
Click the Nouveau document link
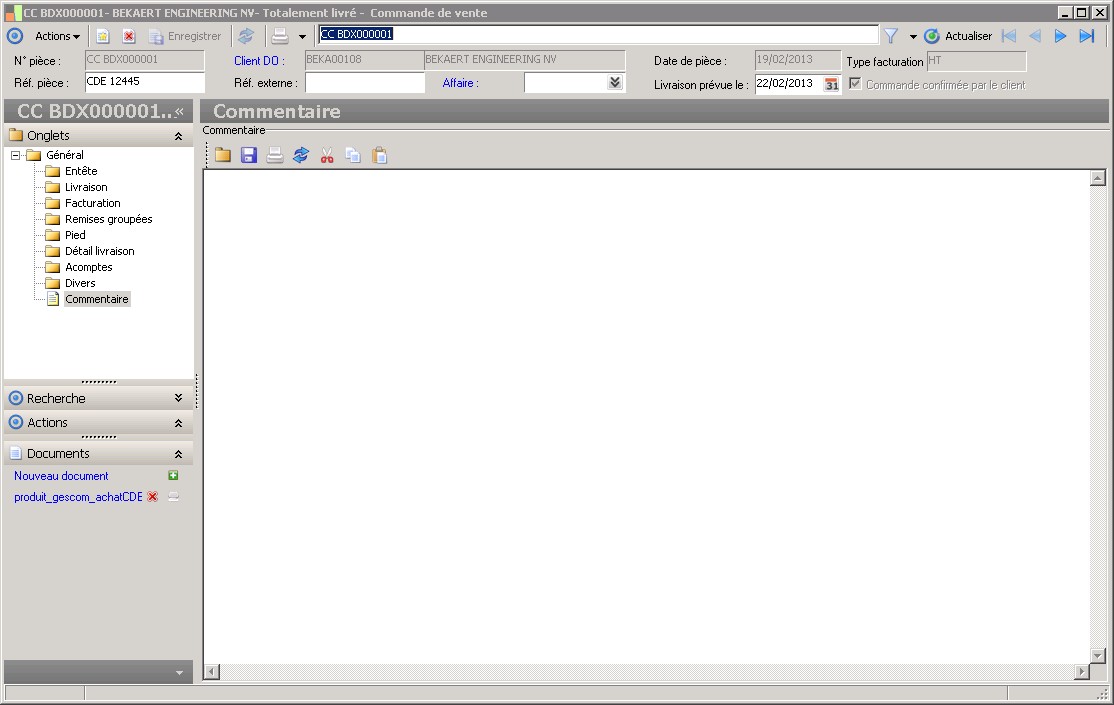[x=61, y=476]
